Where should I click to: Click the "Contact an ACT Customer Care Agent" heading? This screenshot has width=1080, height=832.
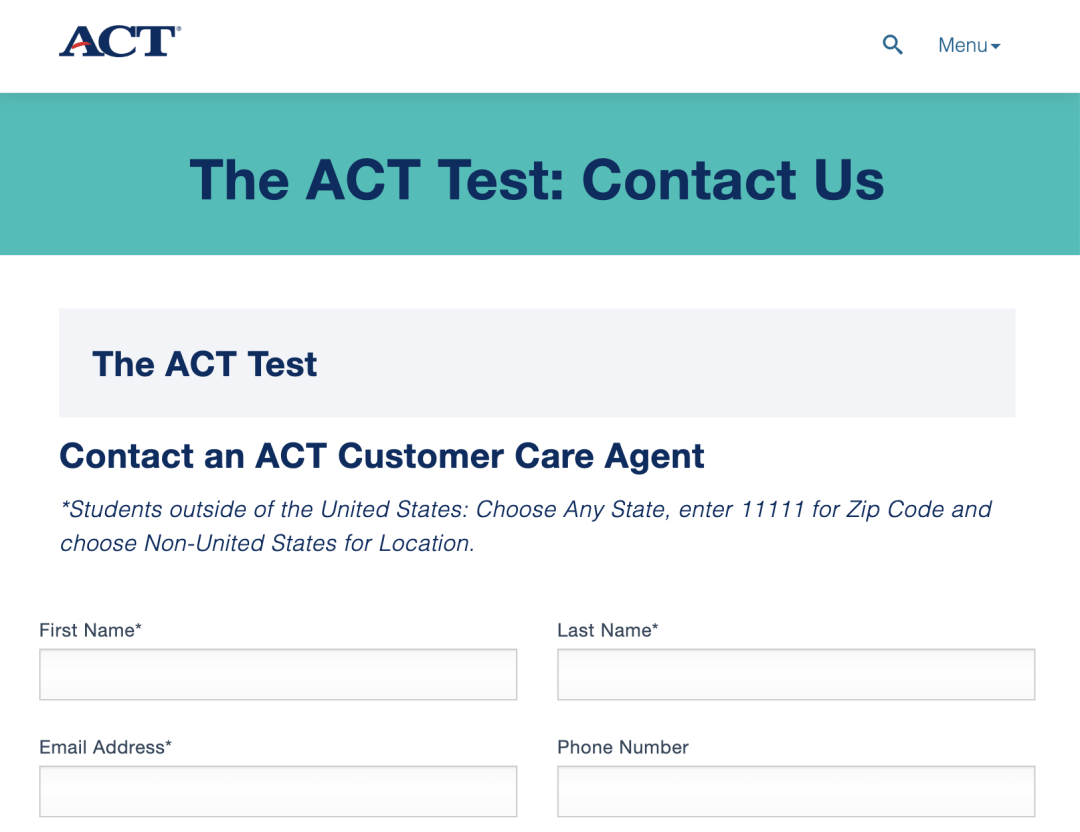[382, 457]
